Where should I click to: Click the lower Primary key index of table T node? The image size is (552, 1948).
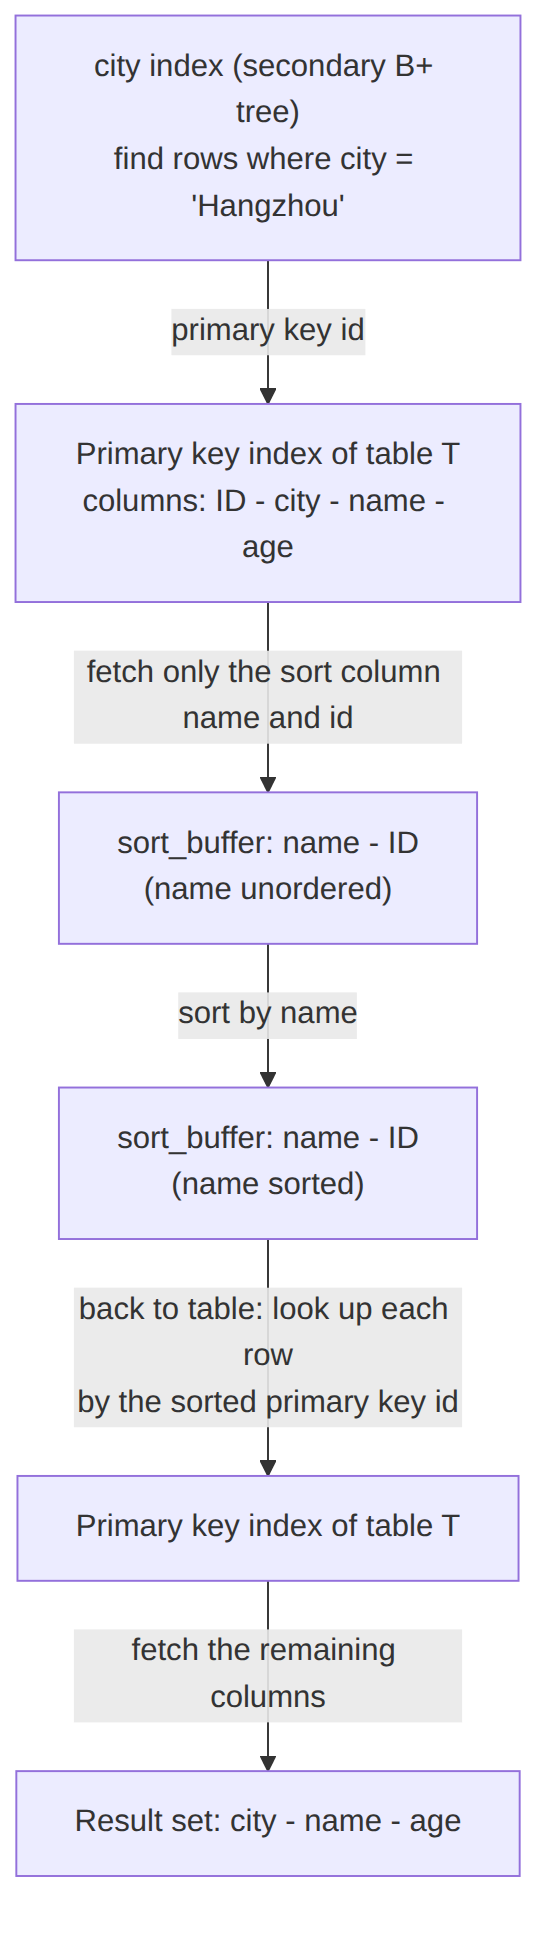click(x=268, y=1528)
